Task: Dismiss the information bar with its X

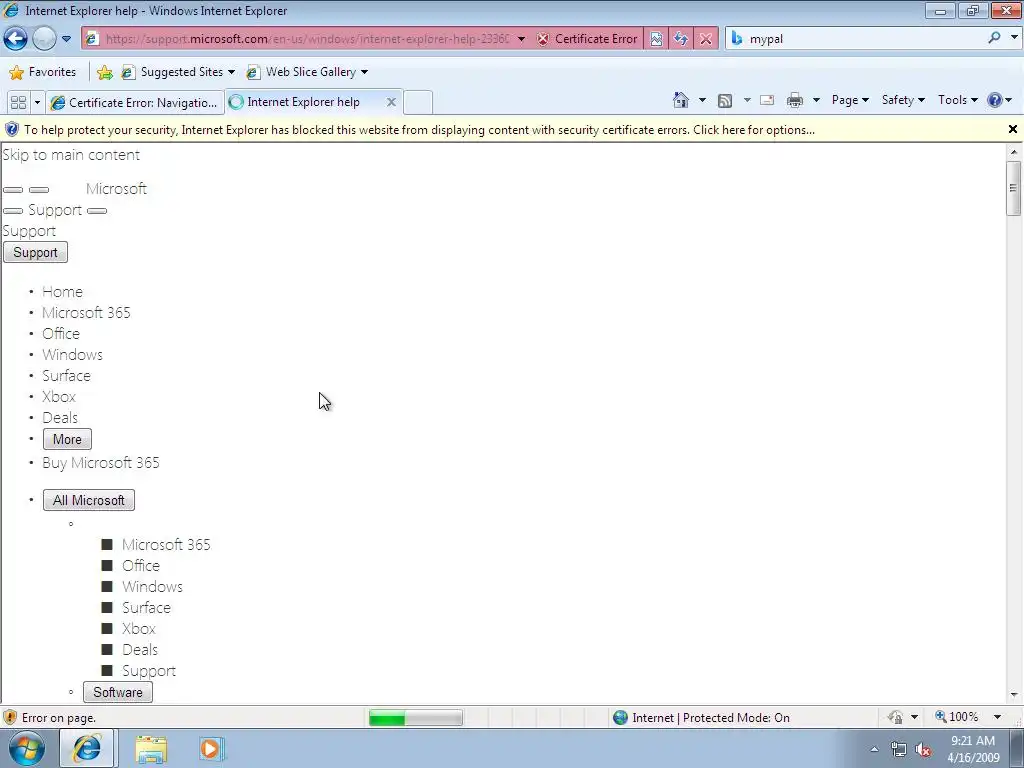Action: pyautogui.click(x=1013, y=129)
